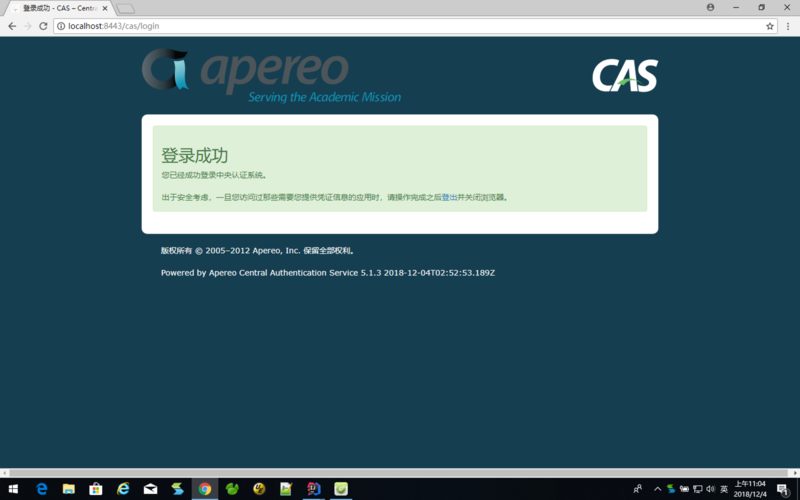Click the green-blue S icon in the taskbar

pyautogui.click(x=178, y=489)
